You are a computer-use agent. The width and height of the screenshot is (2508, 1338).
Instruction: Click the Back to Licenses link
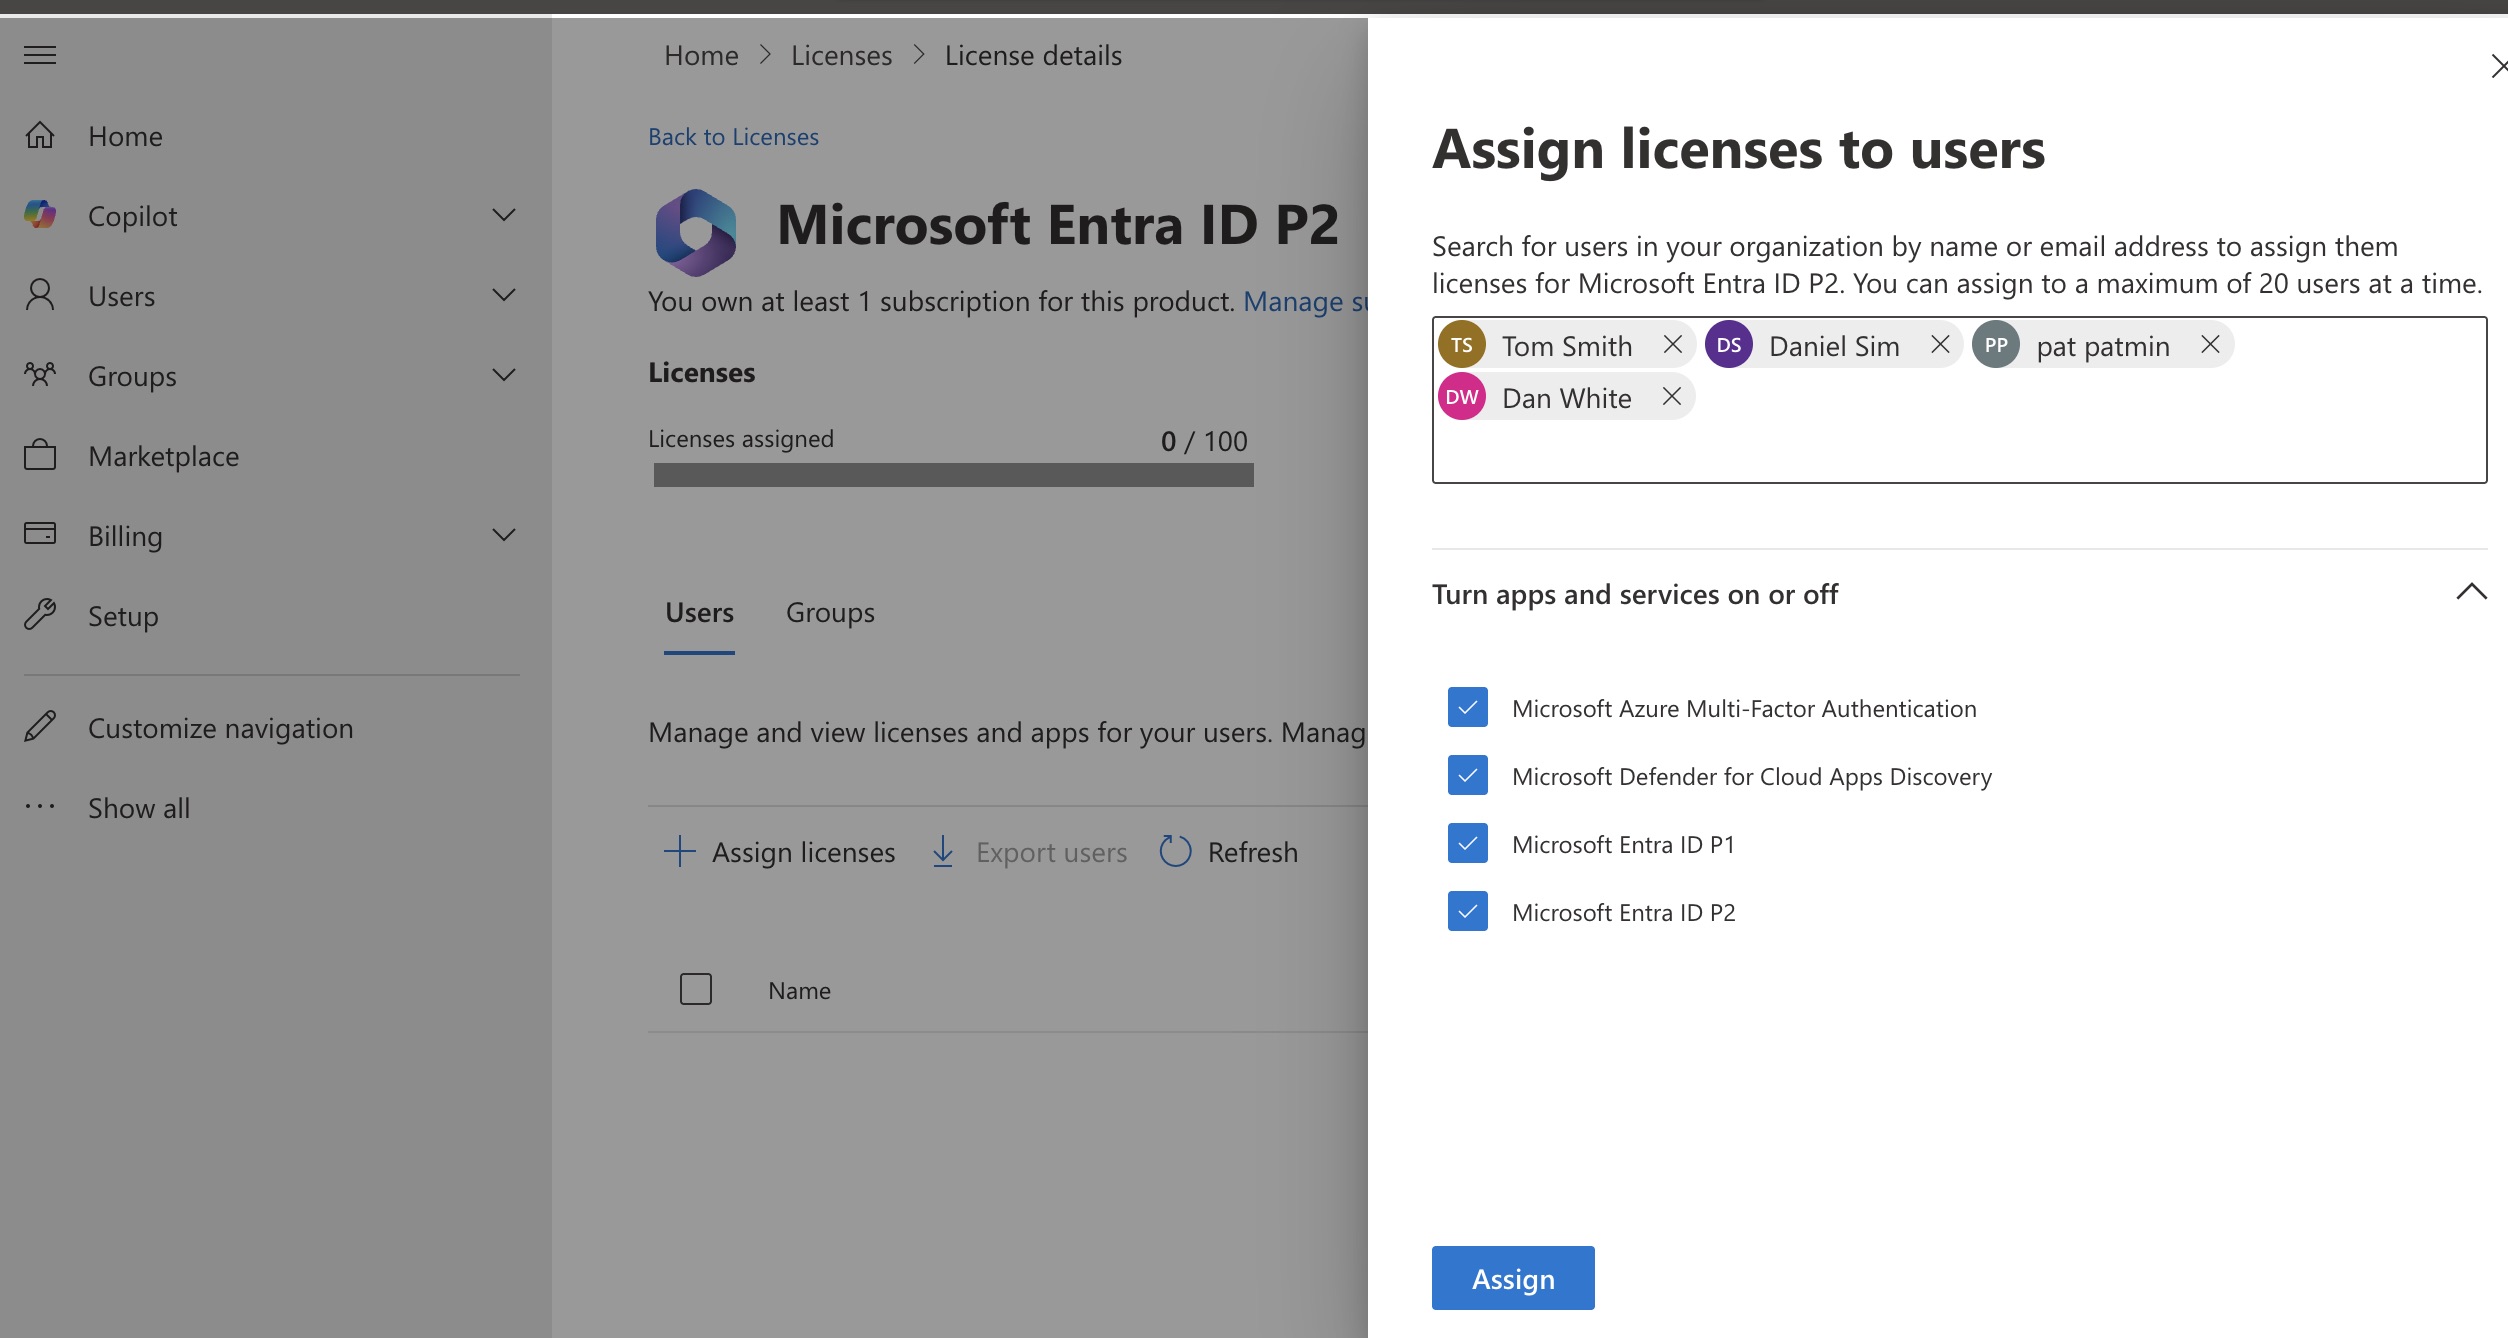click(x=733, y=137)
